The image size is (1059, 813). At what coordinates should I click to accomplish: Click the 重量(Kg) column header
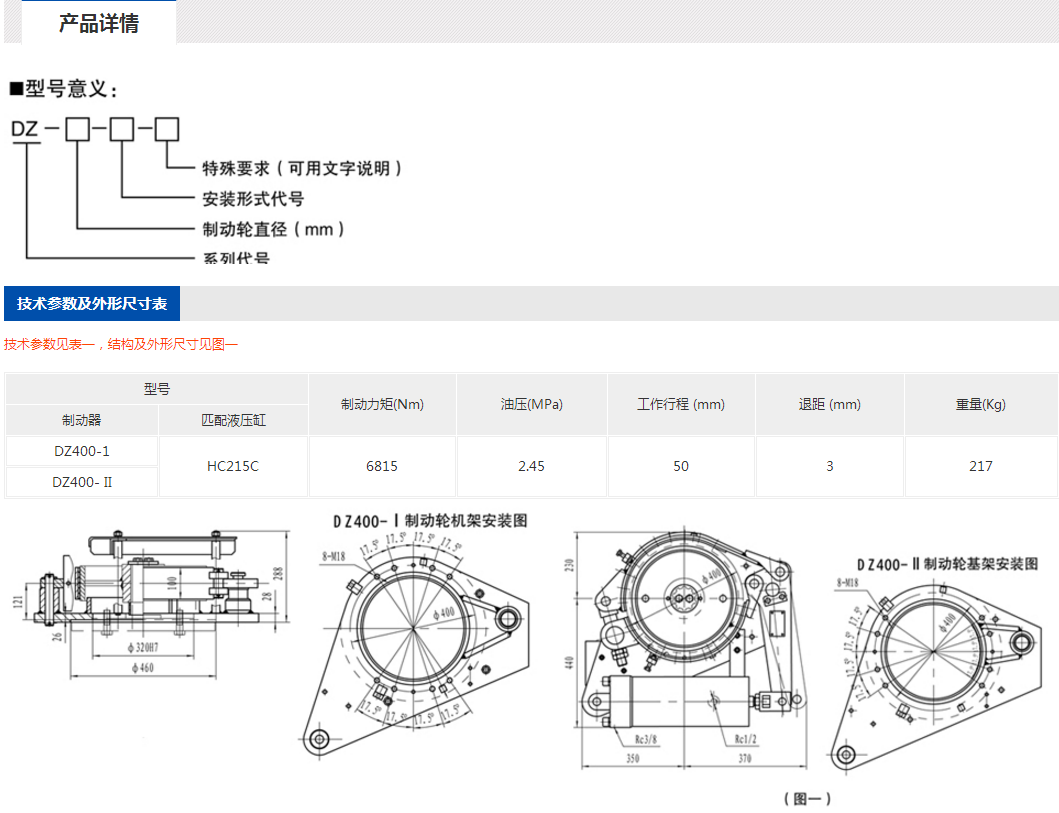tap(980, 405)
